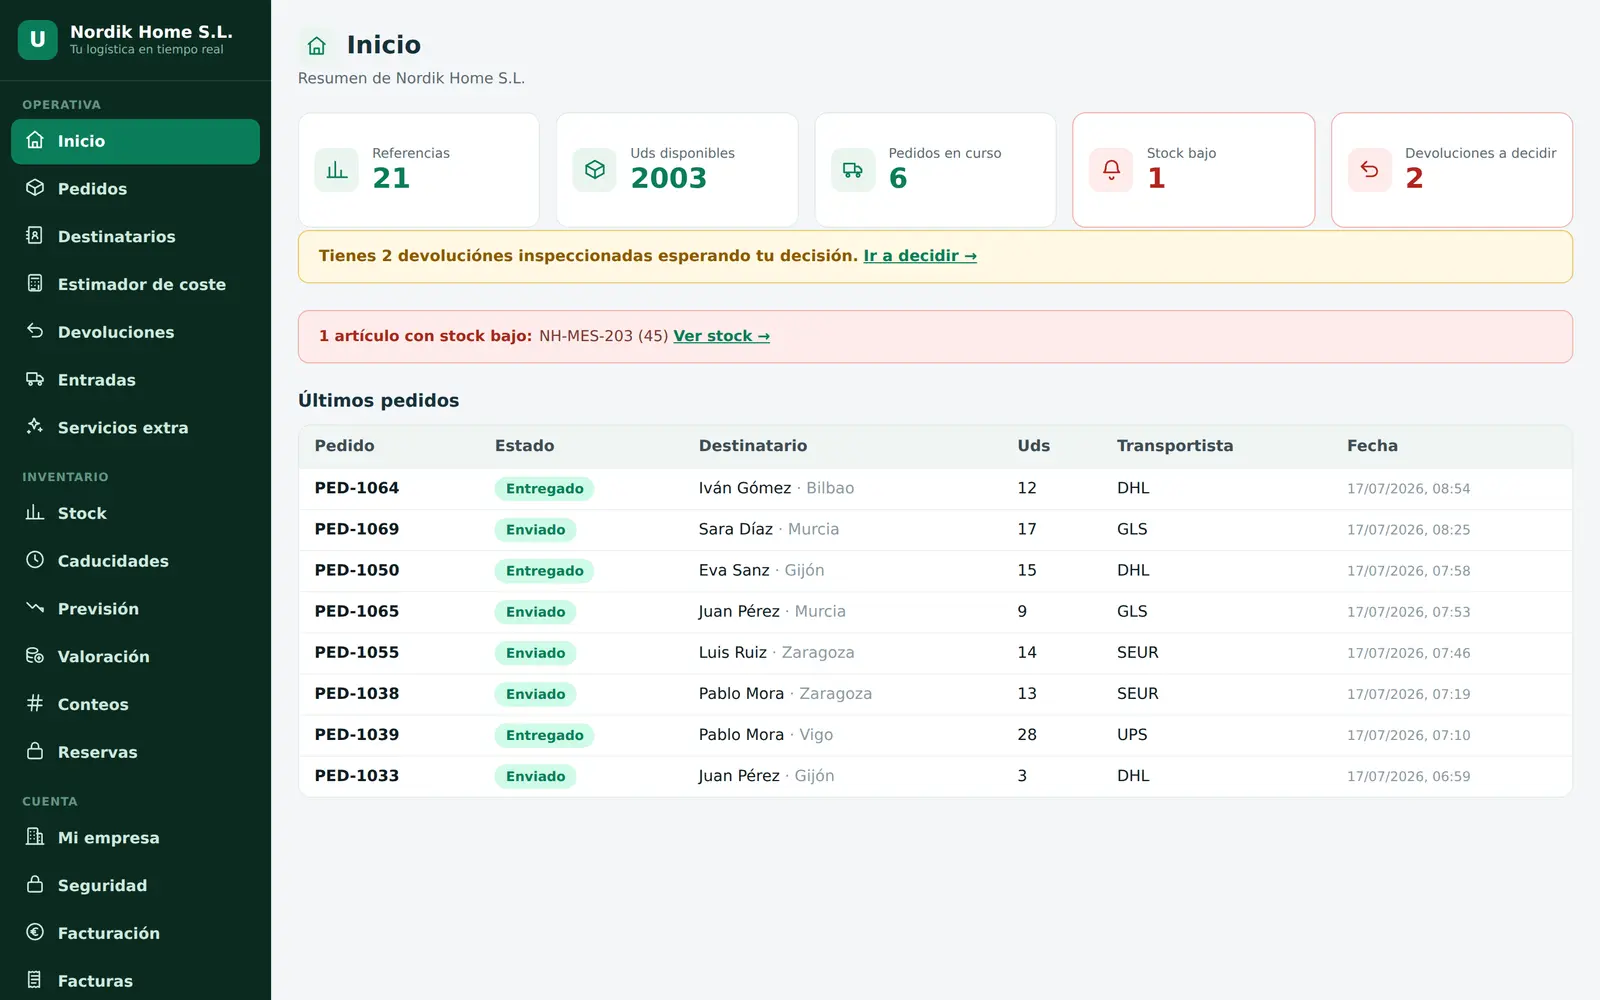This screenshot has width=1600, height=1000.
Task: Click the return icon on Devoluciones a decidir card
Action: coord(1370,170)
